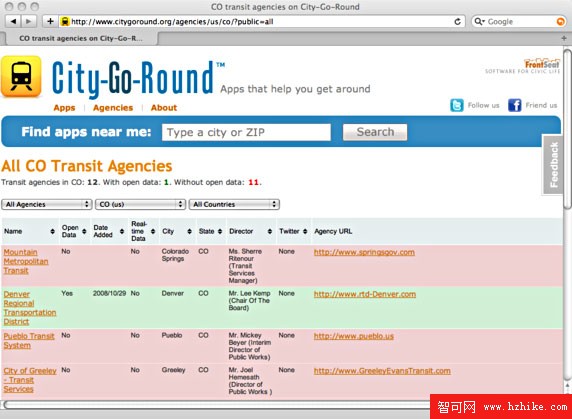Open the Agencies navigation menu
572x419 pixels.
(113, 108)
